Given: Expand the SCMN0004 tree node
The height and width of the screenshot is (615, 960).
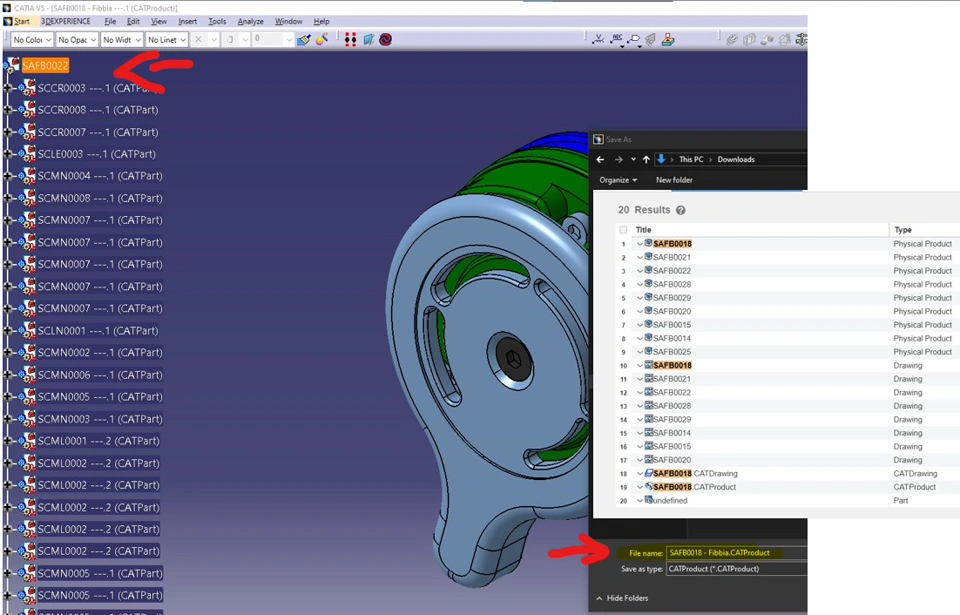Looking at the screenshot, I should pyautogui.click(x=7, y=176).
